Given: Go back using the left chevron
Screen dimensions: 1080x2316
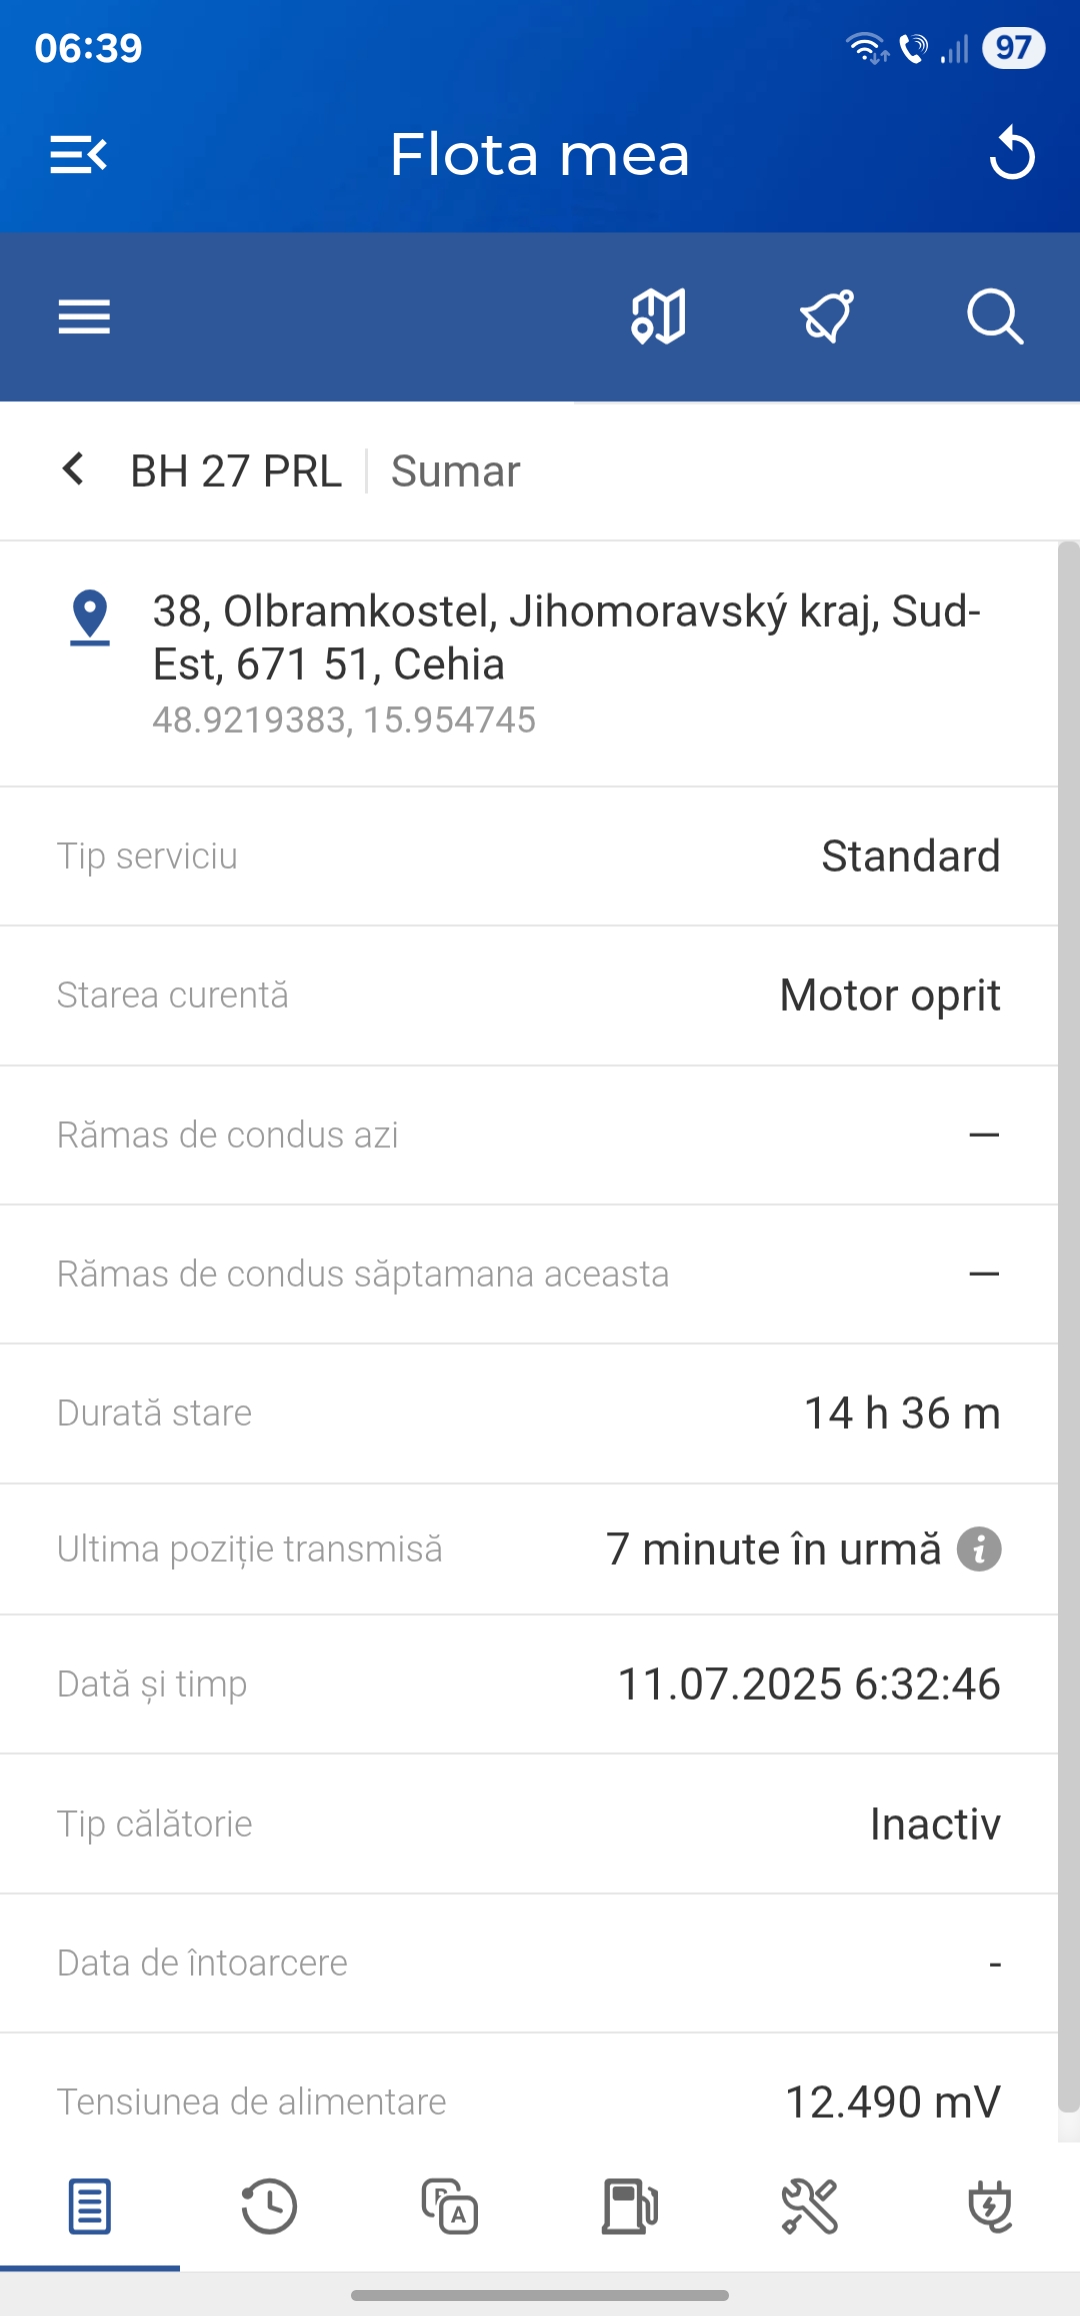Looking at the screenshot, I should click(x=73, y=469).
